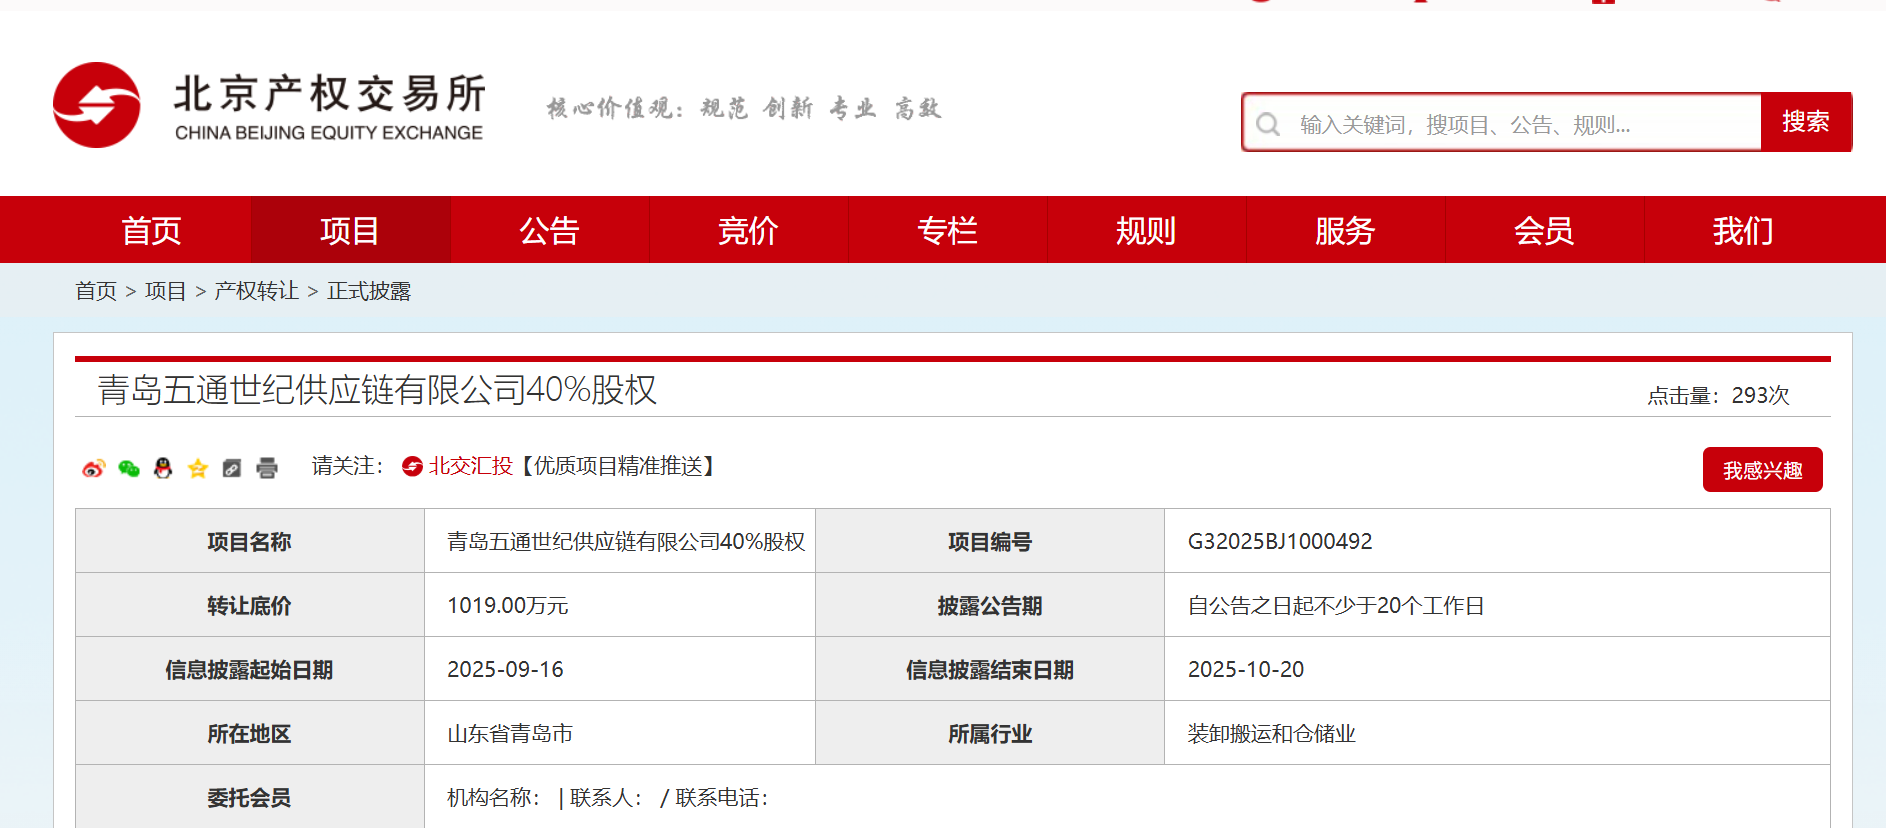This screenshot has width=1886, height=828.
Task: Click the 所属行业 header cell
Action: pos(990,733)
